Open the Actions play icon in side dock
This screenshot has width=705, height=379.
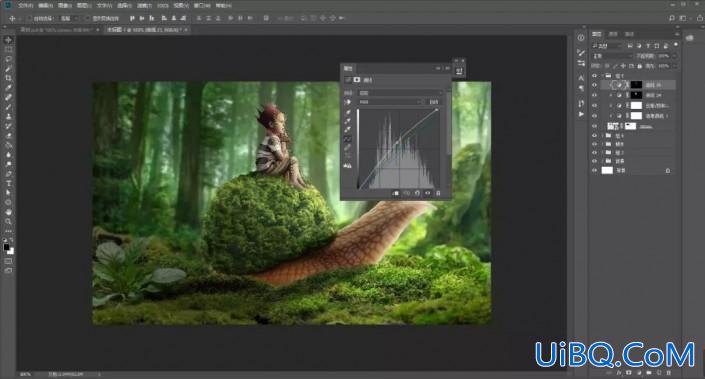[581, 114]
